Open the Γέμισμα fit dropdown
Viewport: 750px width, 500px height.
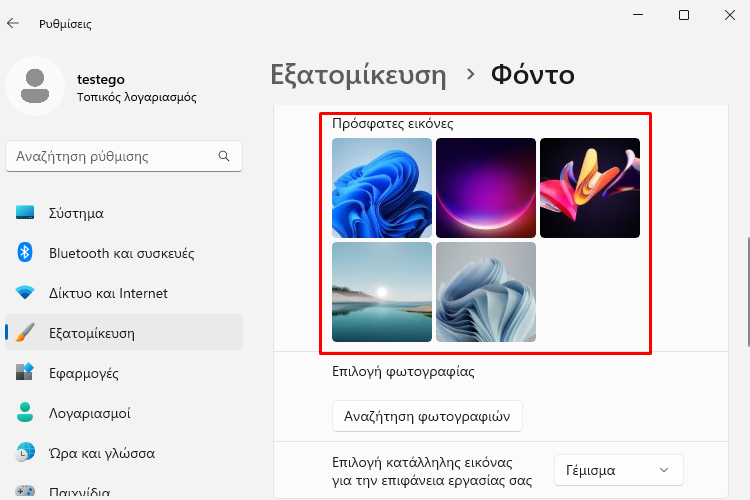618,470
